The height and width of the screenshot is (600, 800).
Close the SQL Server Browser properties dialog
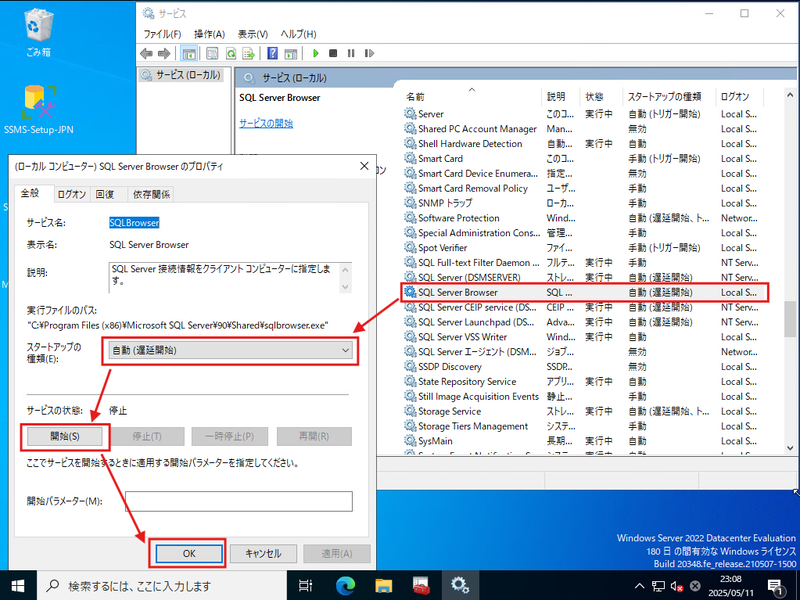point(364,166)
